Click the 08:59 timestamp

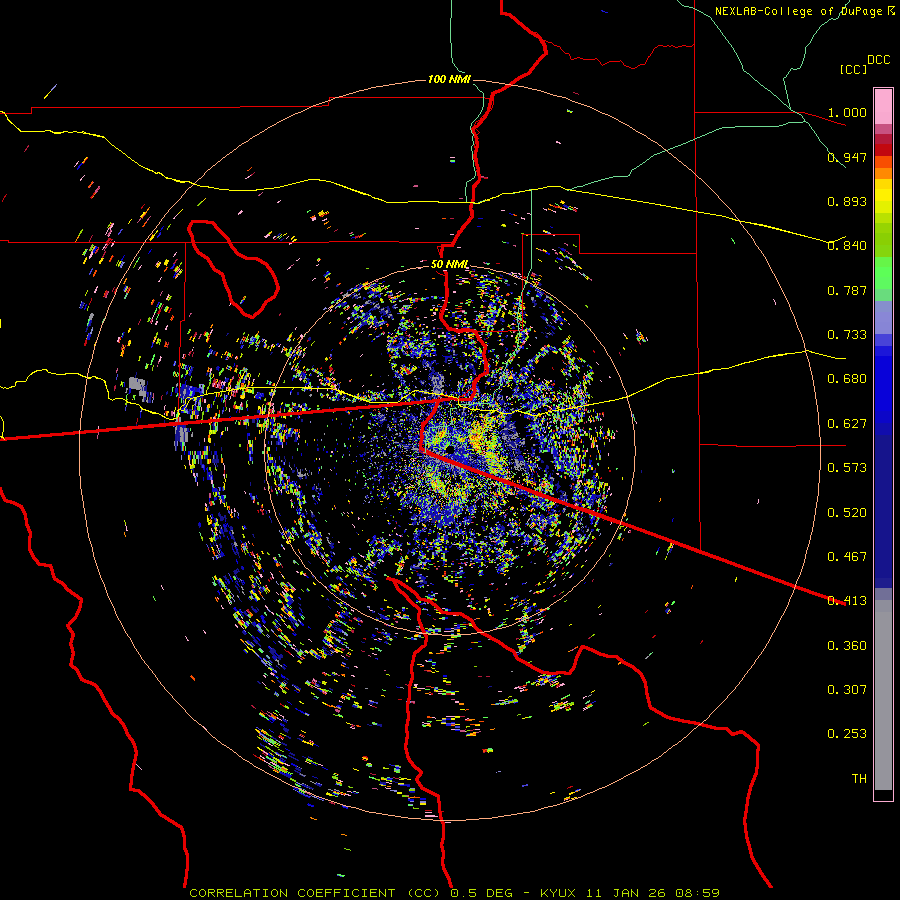point(695,893)
